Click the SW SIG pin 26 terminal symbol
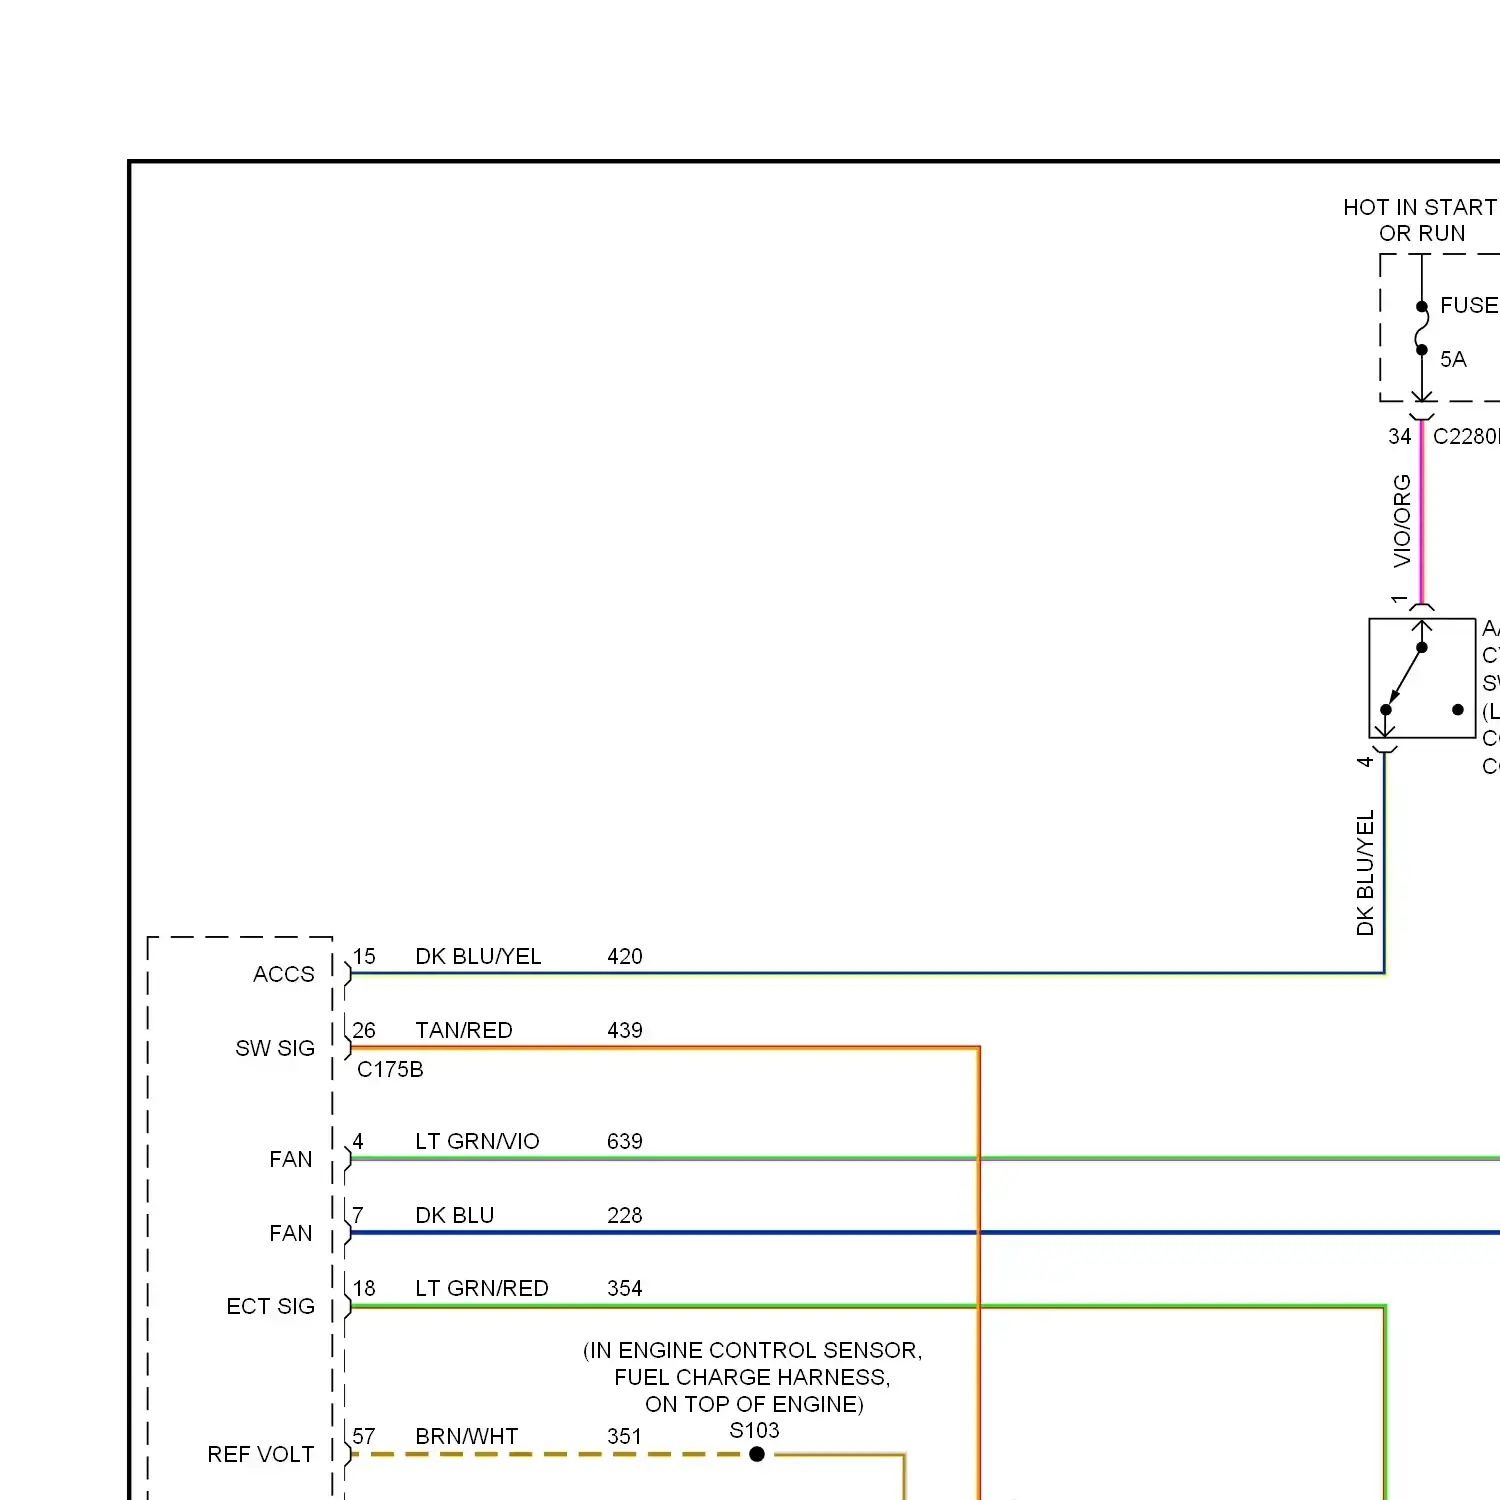The image size is (1500, 1500). coord(347,1048)
